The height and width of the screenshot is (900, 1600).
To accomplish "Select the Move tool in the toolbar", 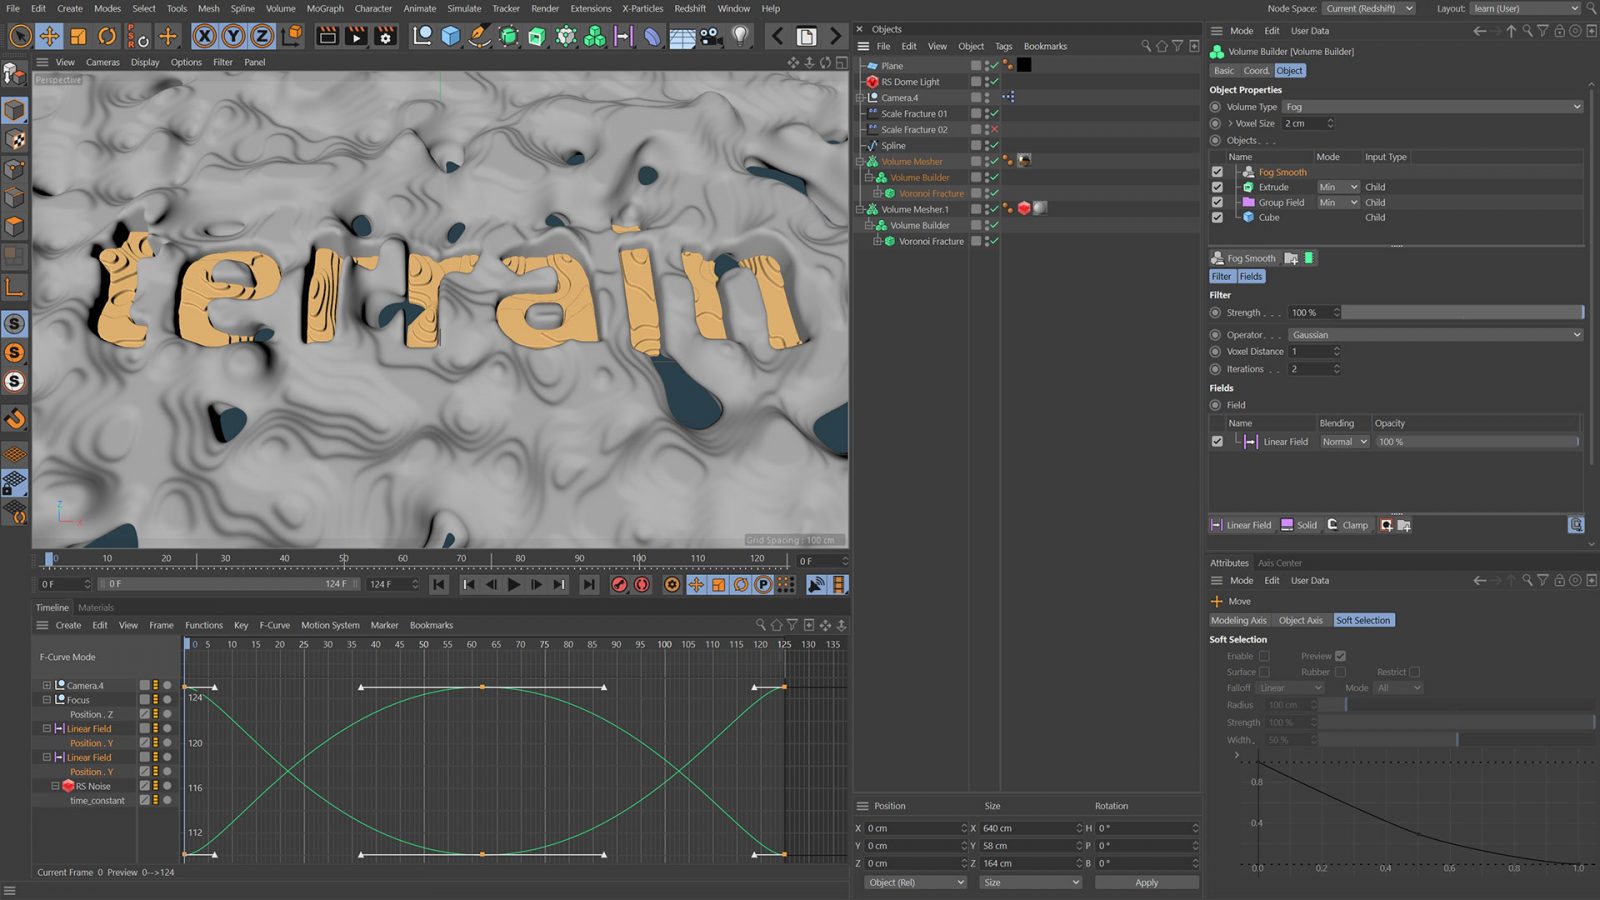I will point(48,36).
